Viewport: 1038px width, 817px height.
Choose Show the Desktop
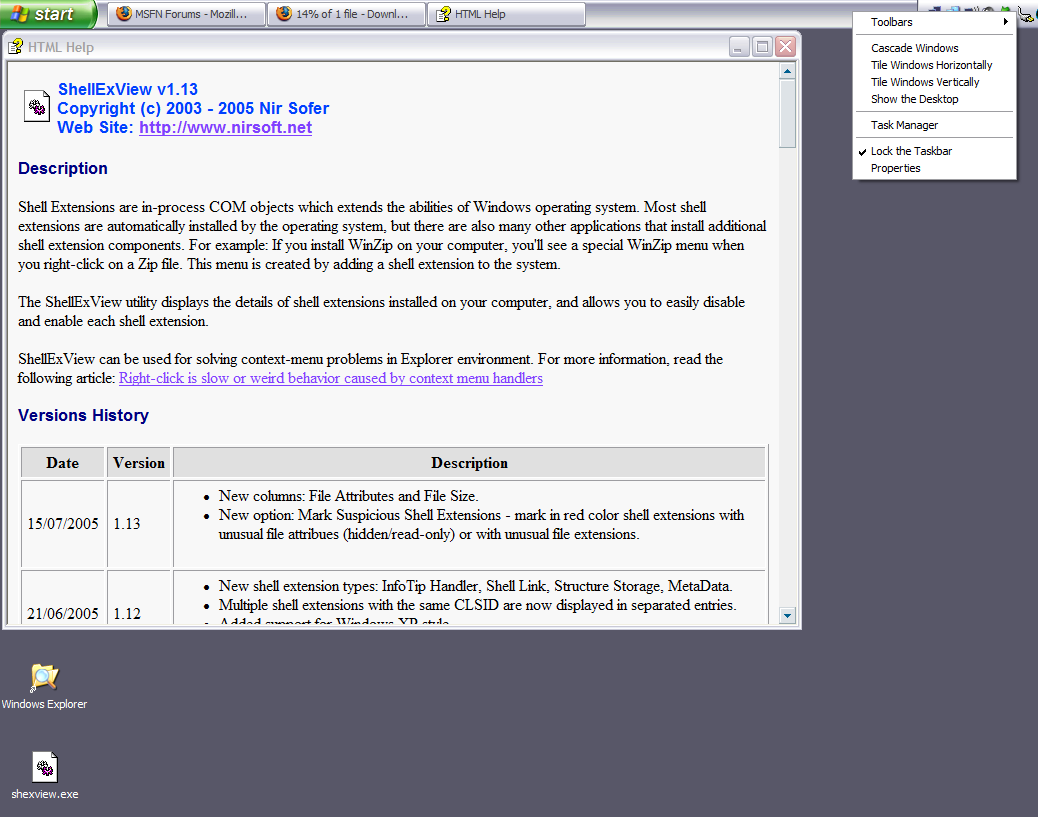[x=935, y=99]
